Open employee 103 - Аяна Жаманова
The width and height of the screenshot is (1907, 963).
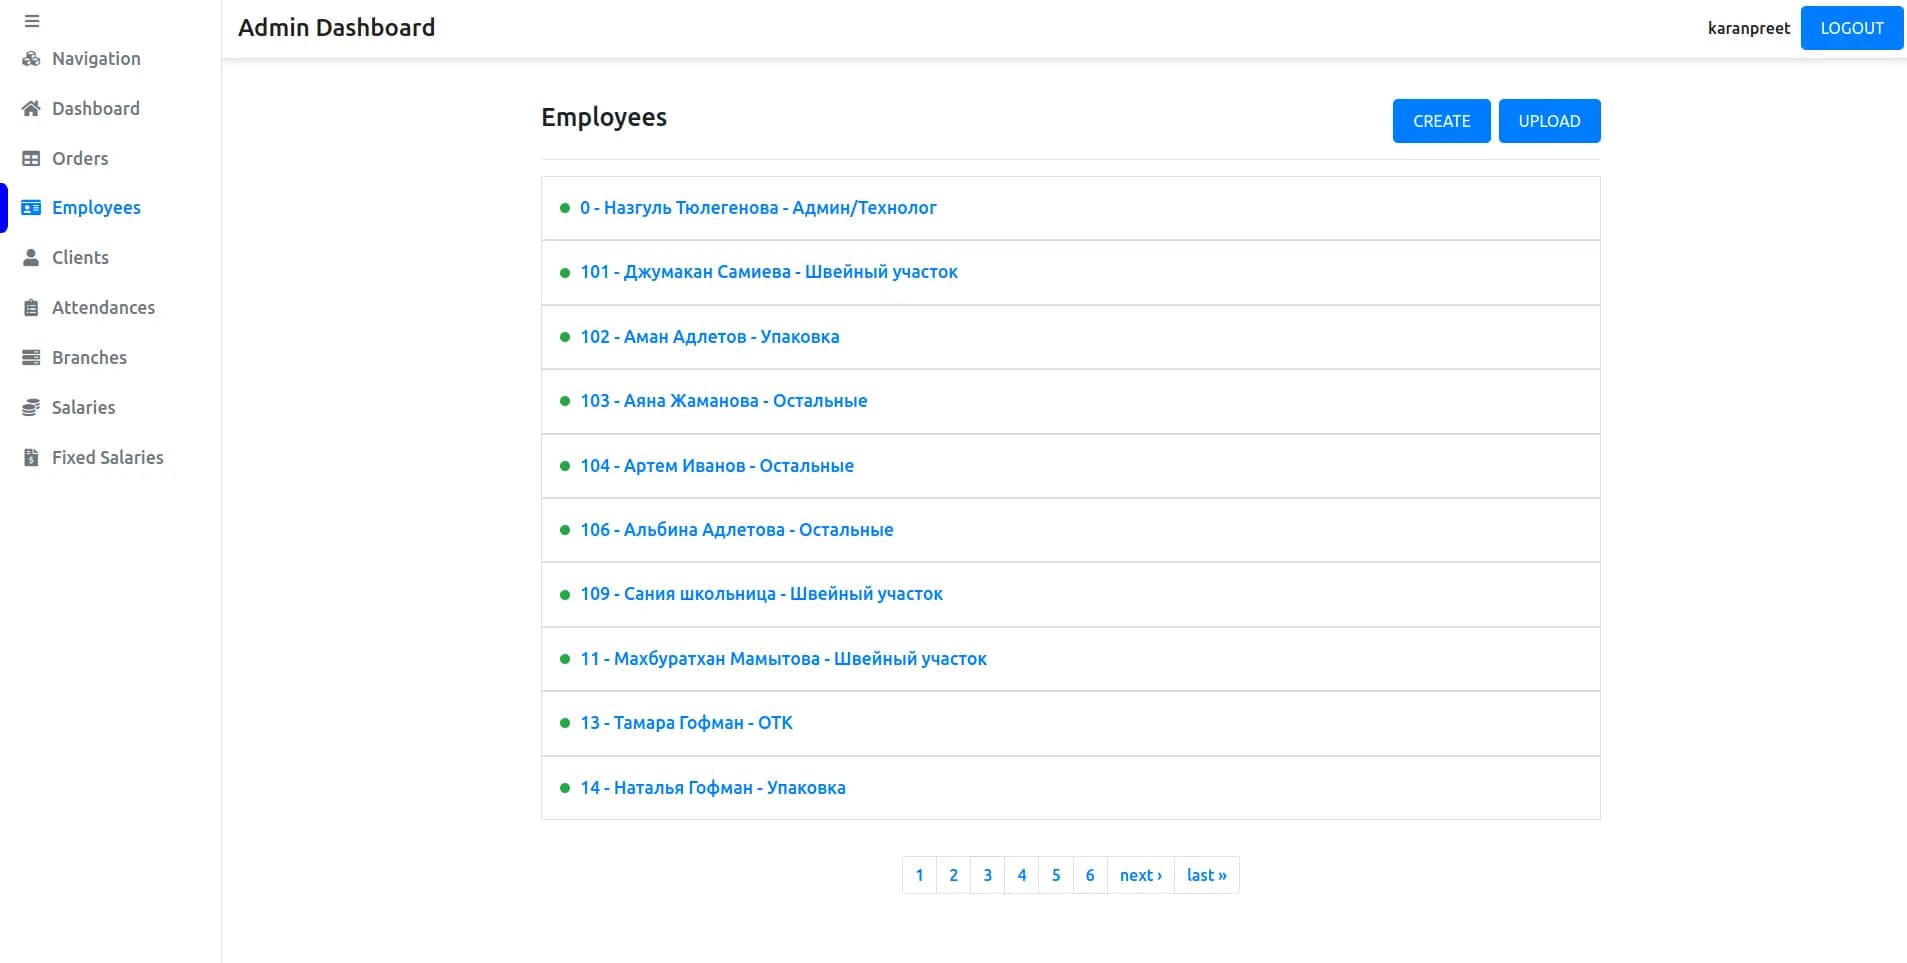[724, 401]
